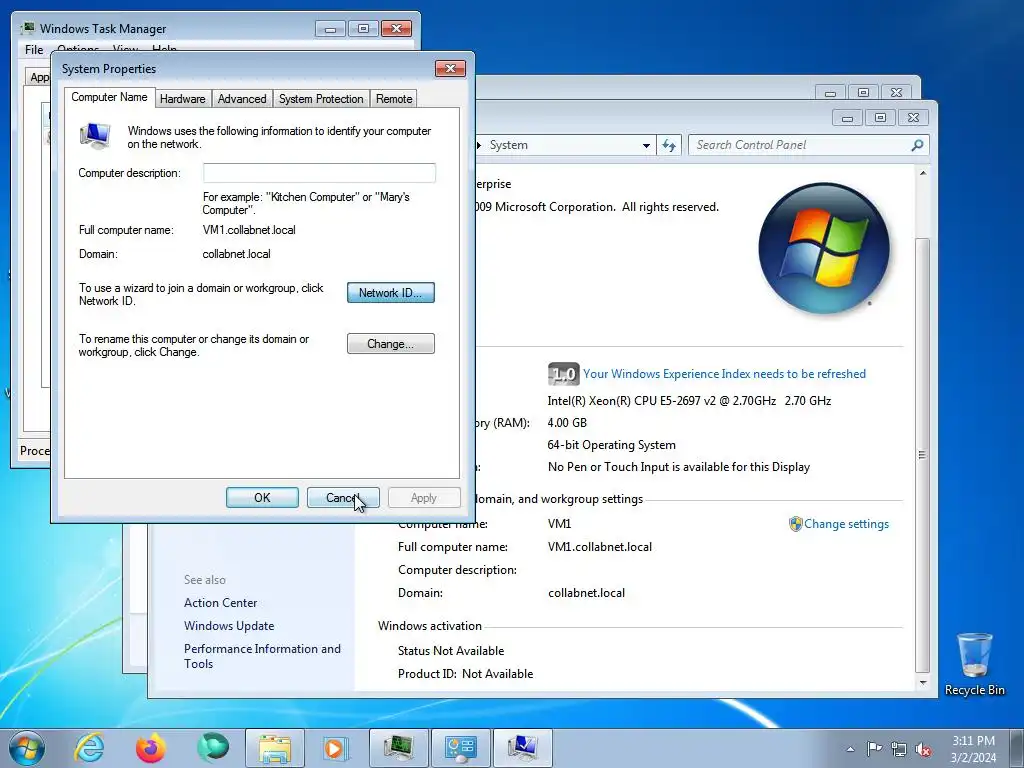Open Action Center link under See also

coord(220,603)
